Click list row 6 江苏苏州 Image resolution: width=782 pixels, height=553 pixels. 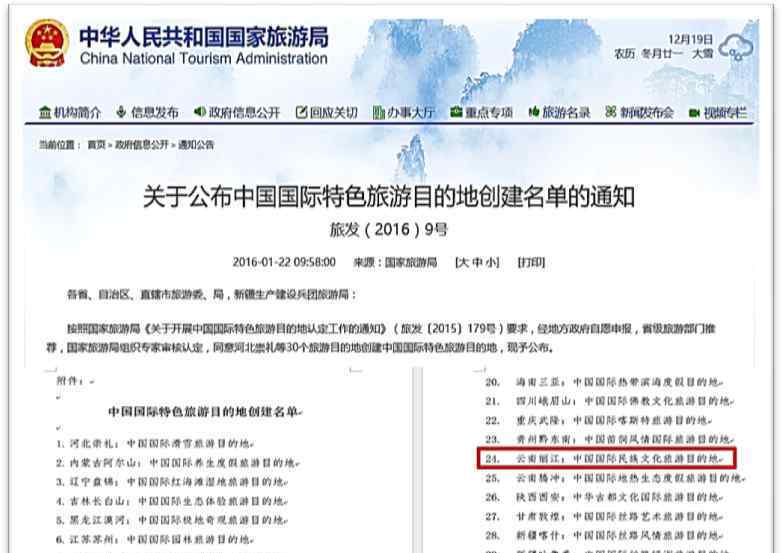(x=155, y=539)
